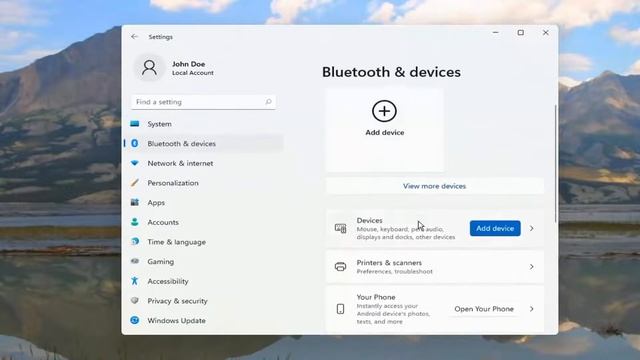The height and width of the screenshot is (360, 640).
Task: Click the Find a setting search box
Action: [203, 102]
